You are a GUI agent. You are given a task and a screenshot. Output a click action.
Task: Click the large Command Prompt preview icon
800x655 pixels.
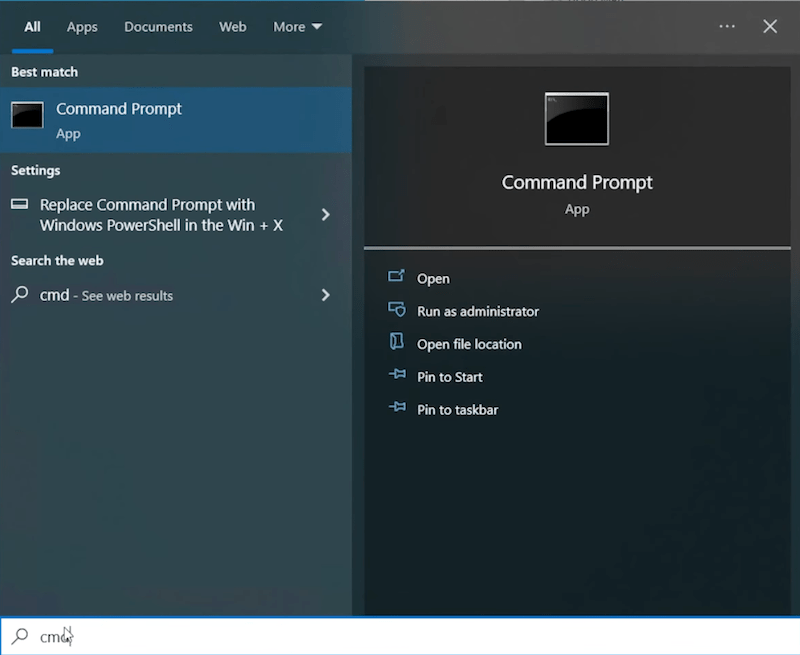pos(577,119)
